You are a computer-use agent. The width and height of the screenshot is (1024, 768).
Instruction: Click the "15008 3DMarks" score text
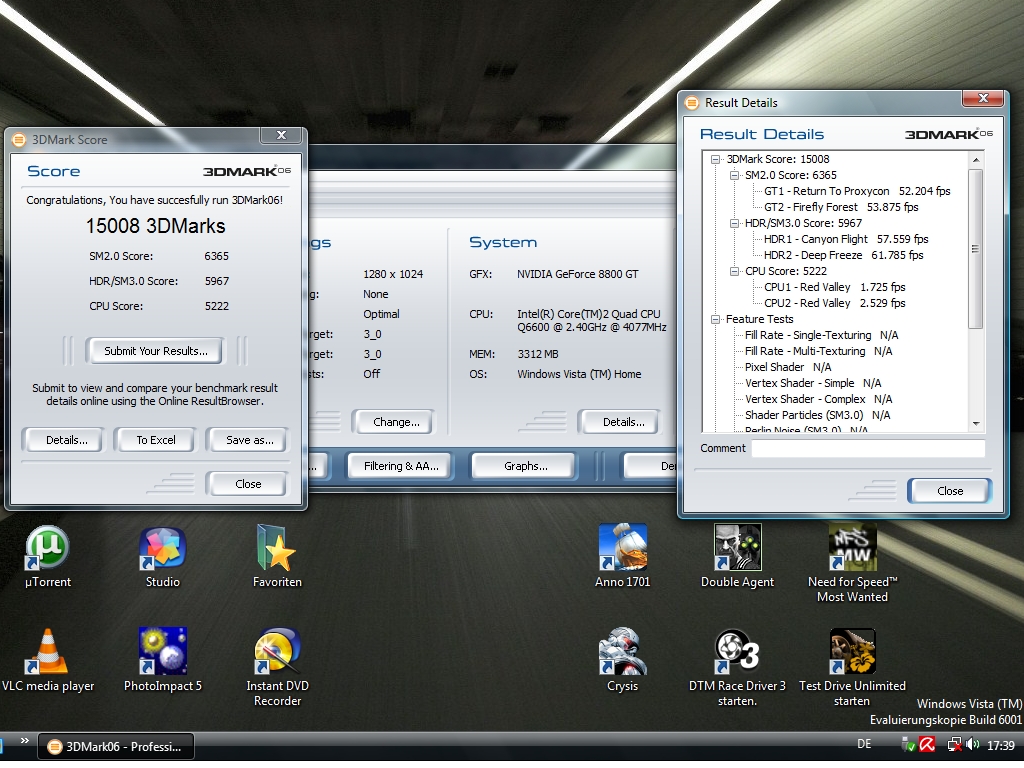(155, 226)
